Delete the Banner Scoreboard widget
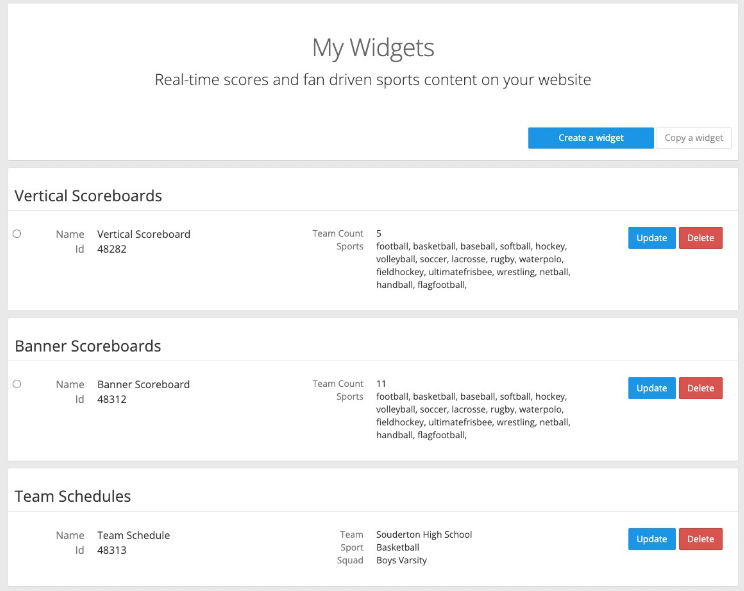 700,388
